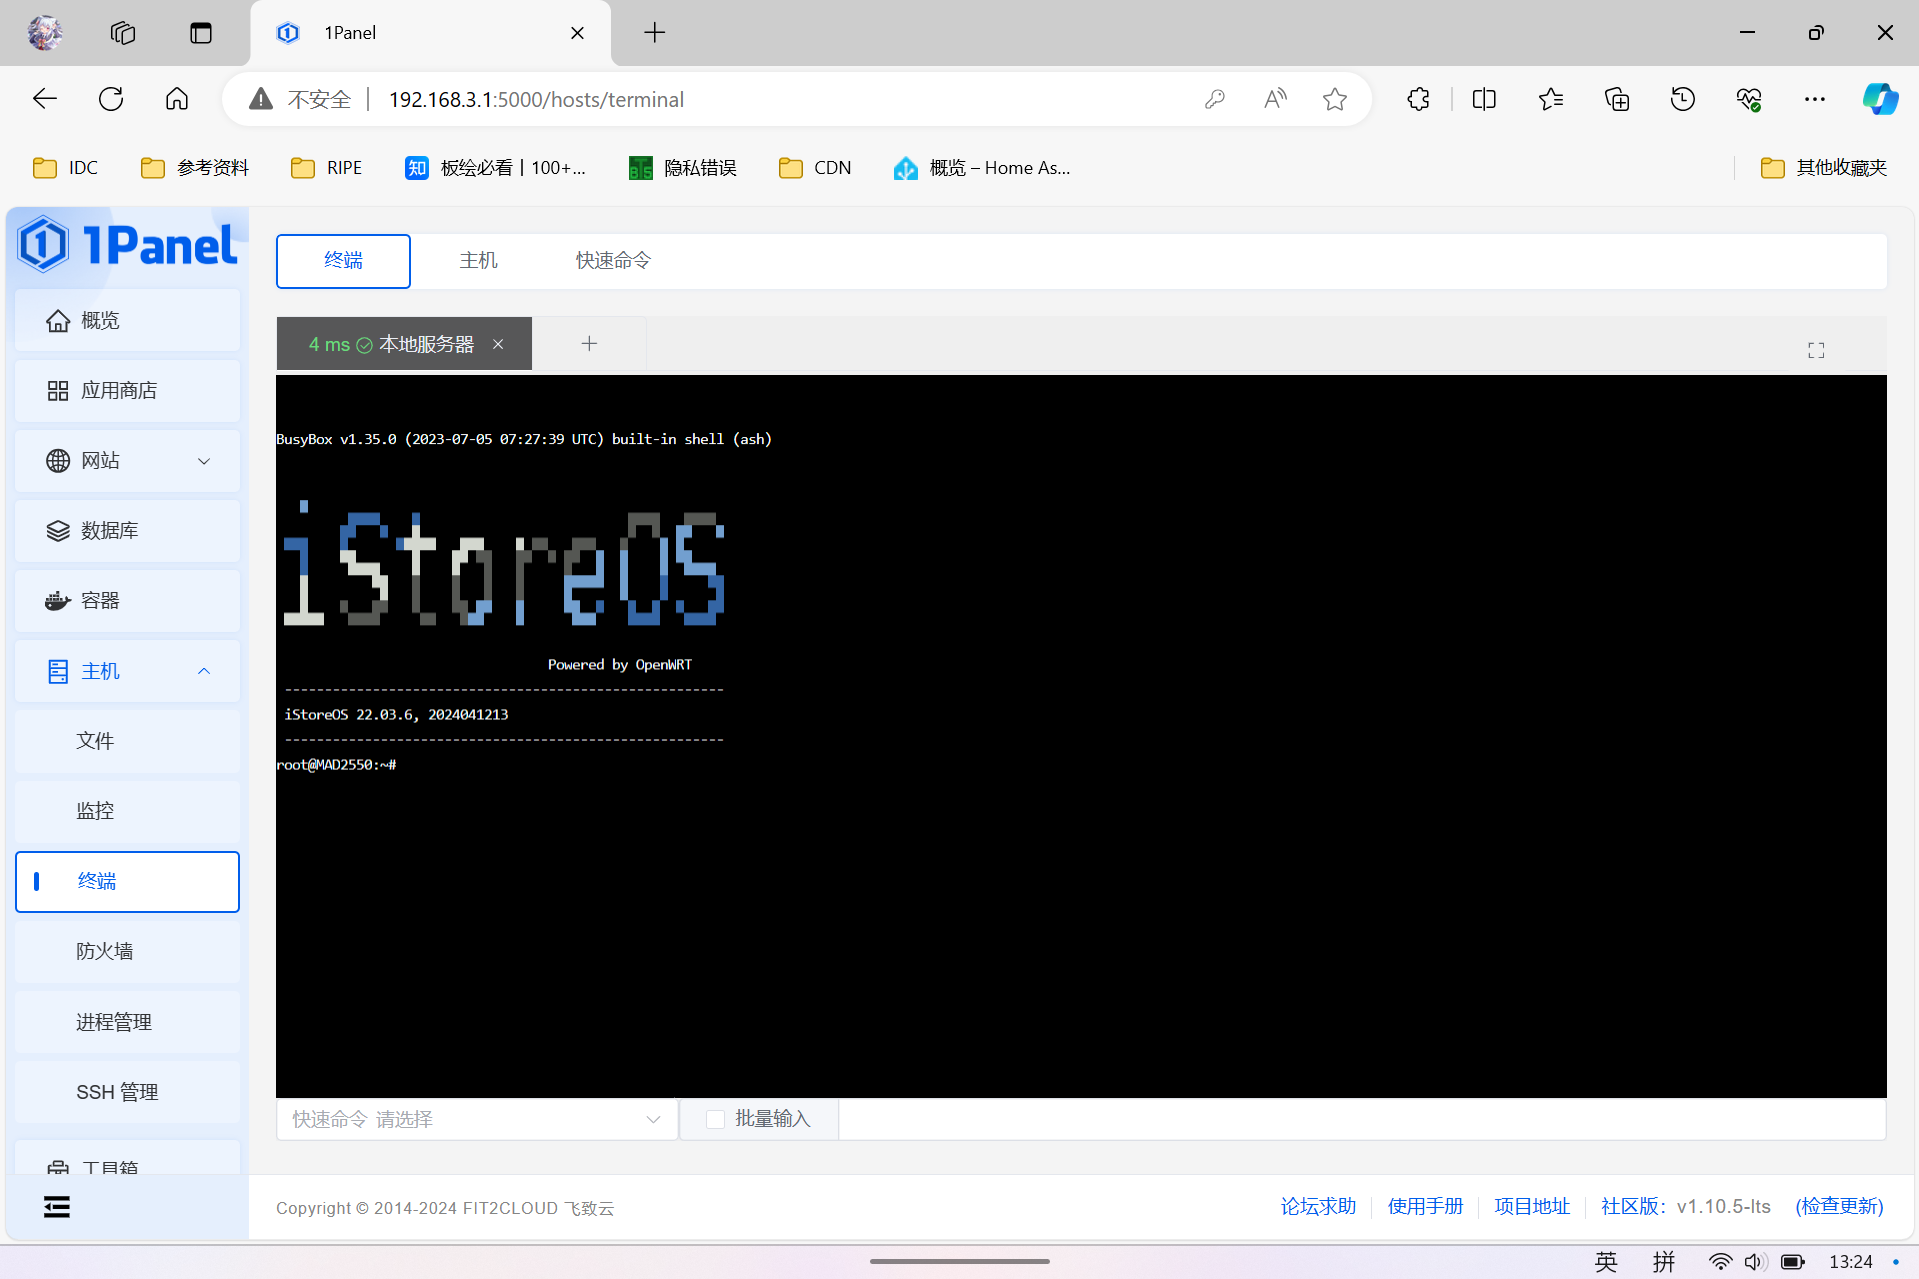
Task: Switch to the 快速命令 tab
Action: (613, 261)
